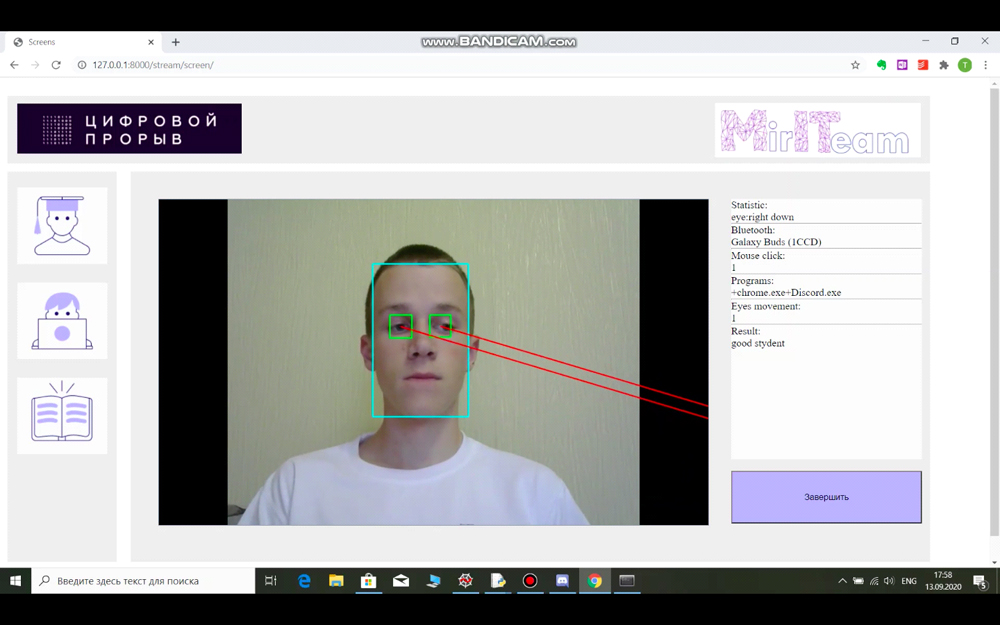Switch the ENG input language
This screenshot has height=625, width=1000.
click(x=909, y=581)
